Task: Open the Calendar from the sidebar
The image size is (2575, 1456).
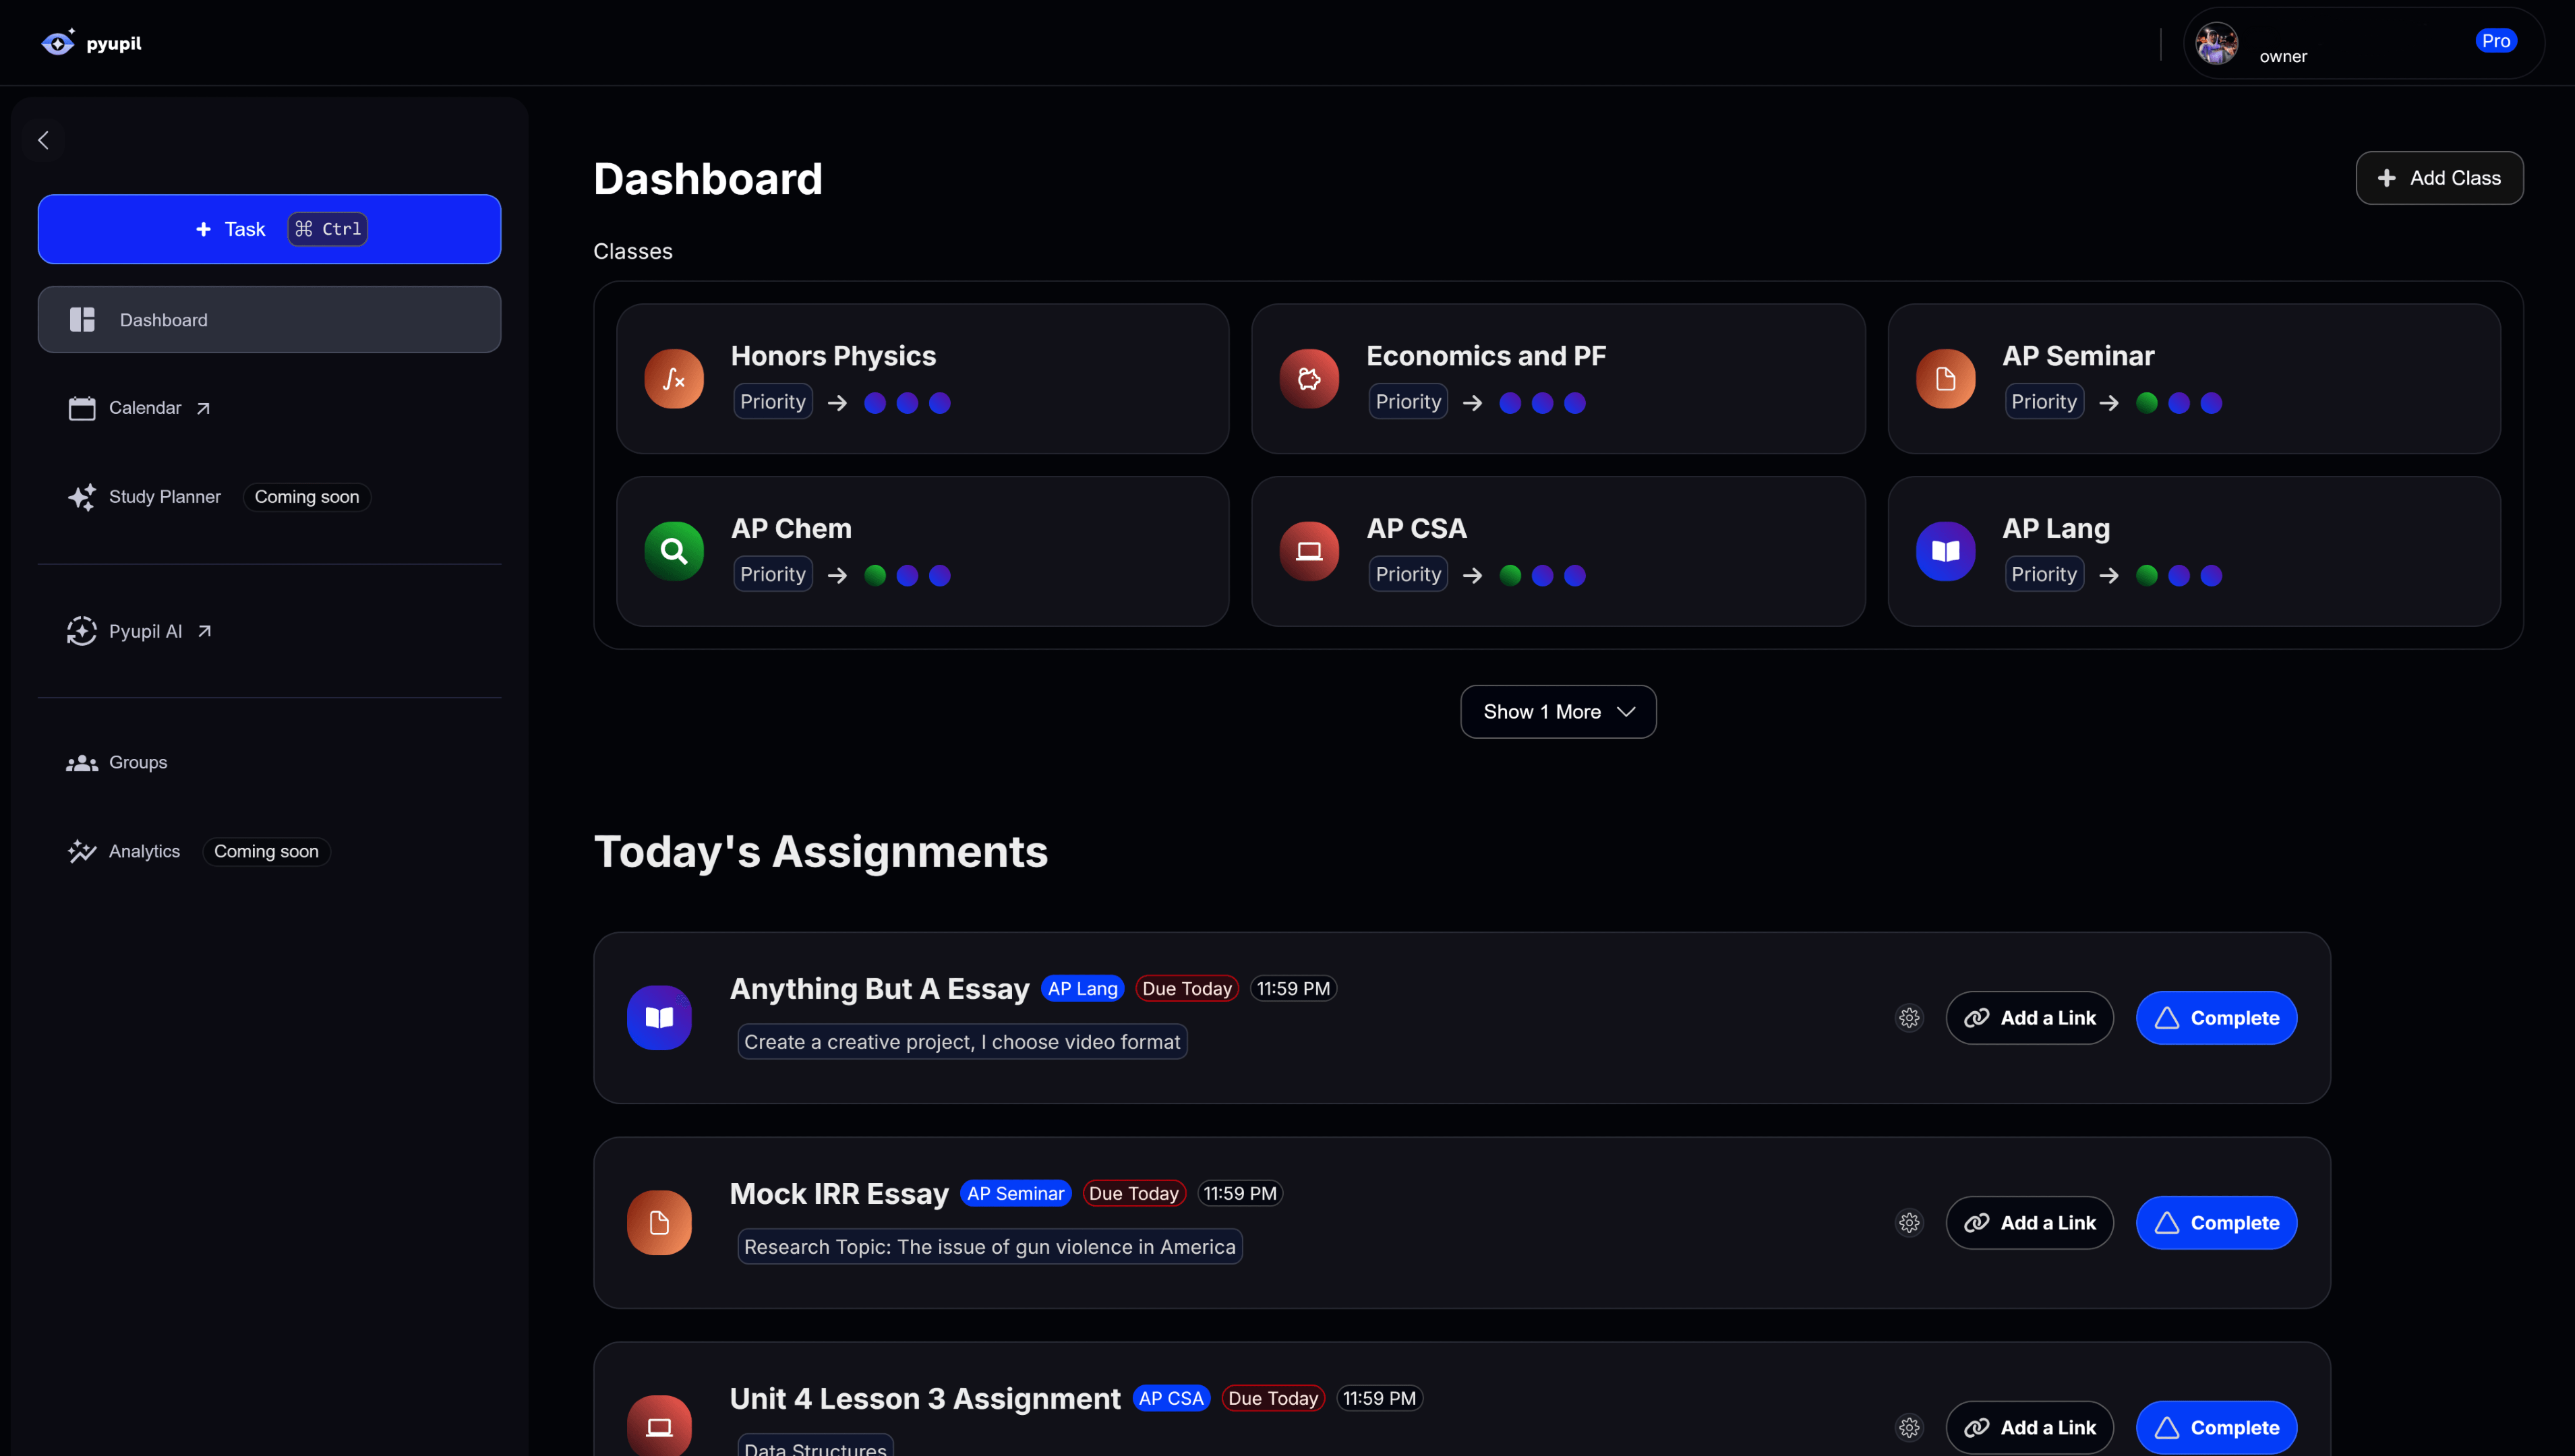Action: pos(145,408)
